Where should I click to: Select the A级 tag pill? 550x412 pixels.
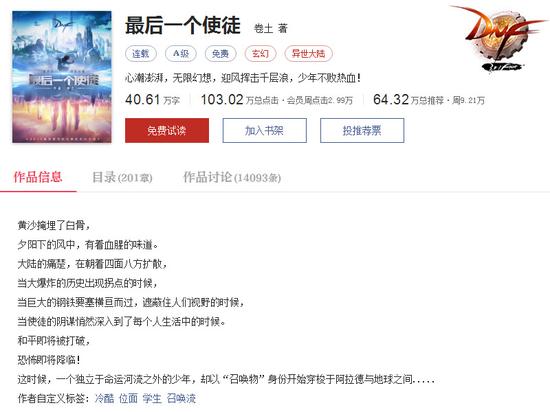(x=181, y=54)
